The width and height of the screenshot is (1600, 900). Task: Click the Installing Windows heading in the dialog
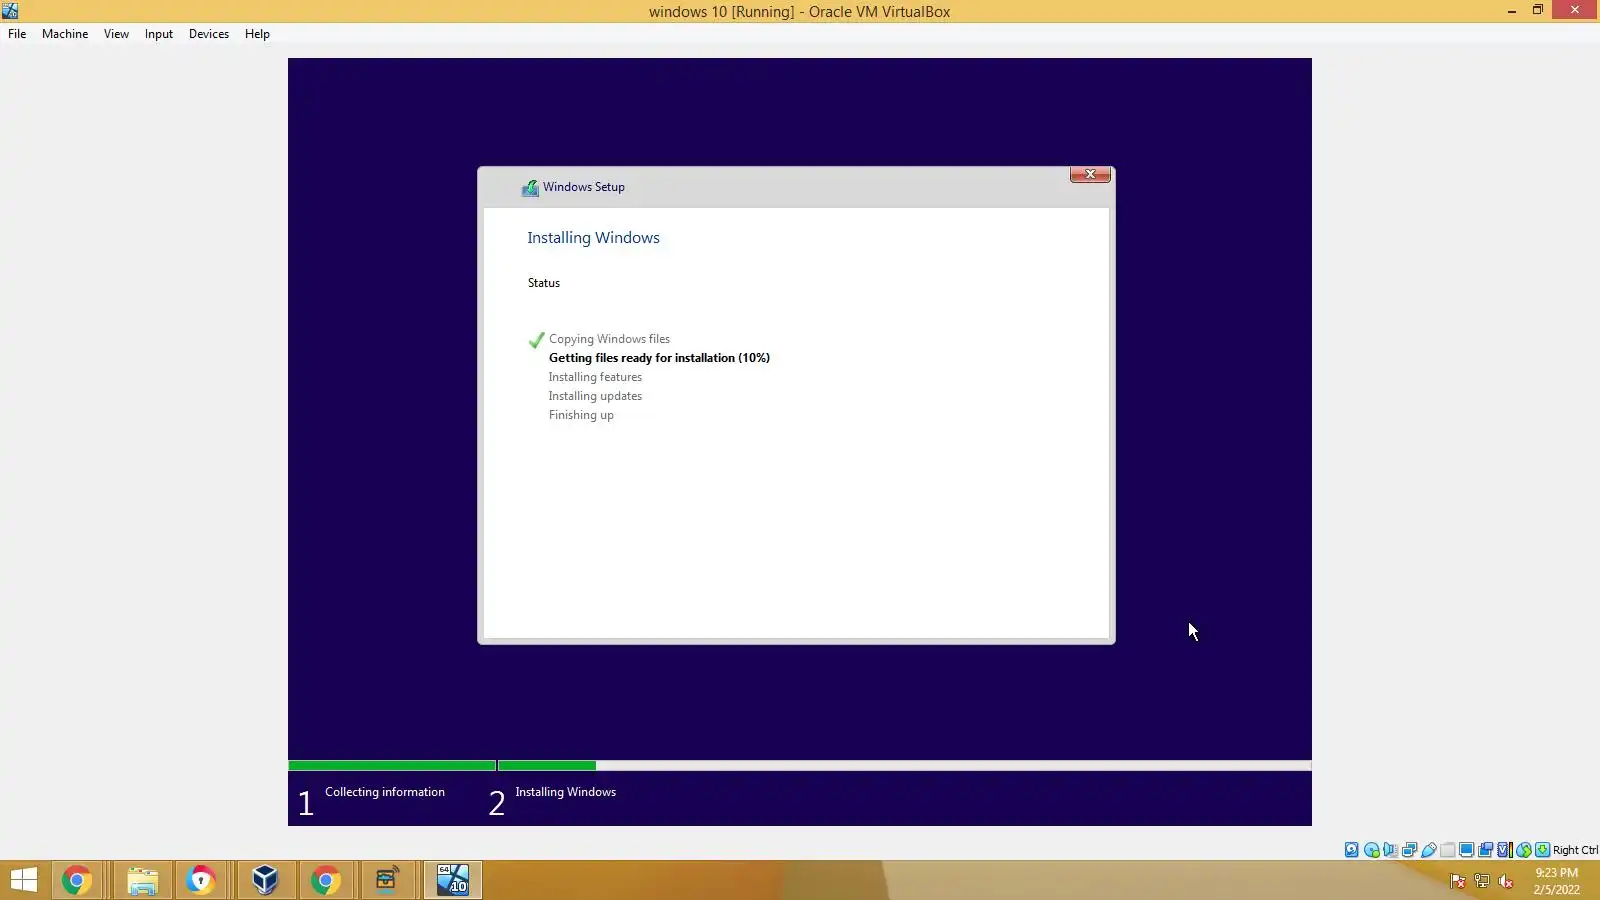click(x=593, y=238)
